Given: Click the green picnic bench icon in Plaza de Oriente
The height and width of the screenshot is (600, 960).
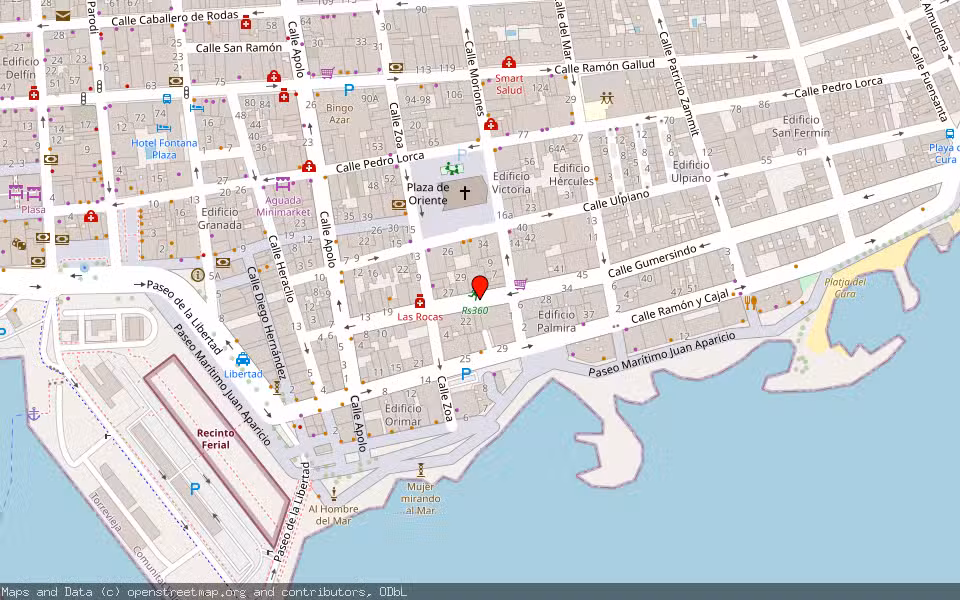Looking at the screenshot, I should [452, 168].
